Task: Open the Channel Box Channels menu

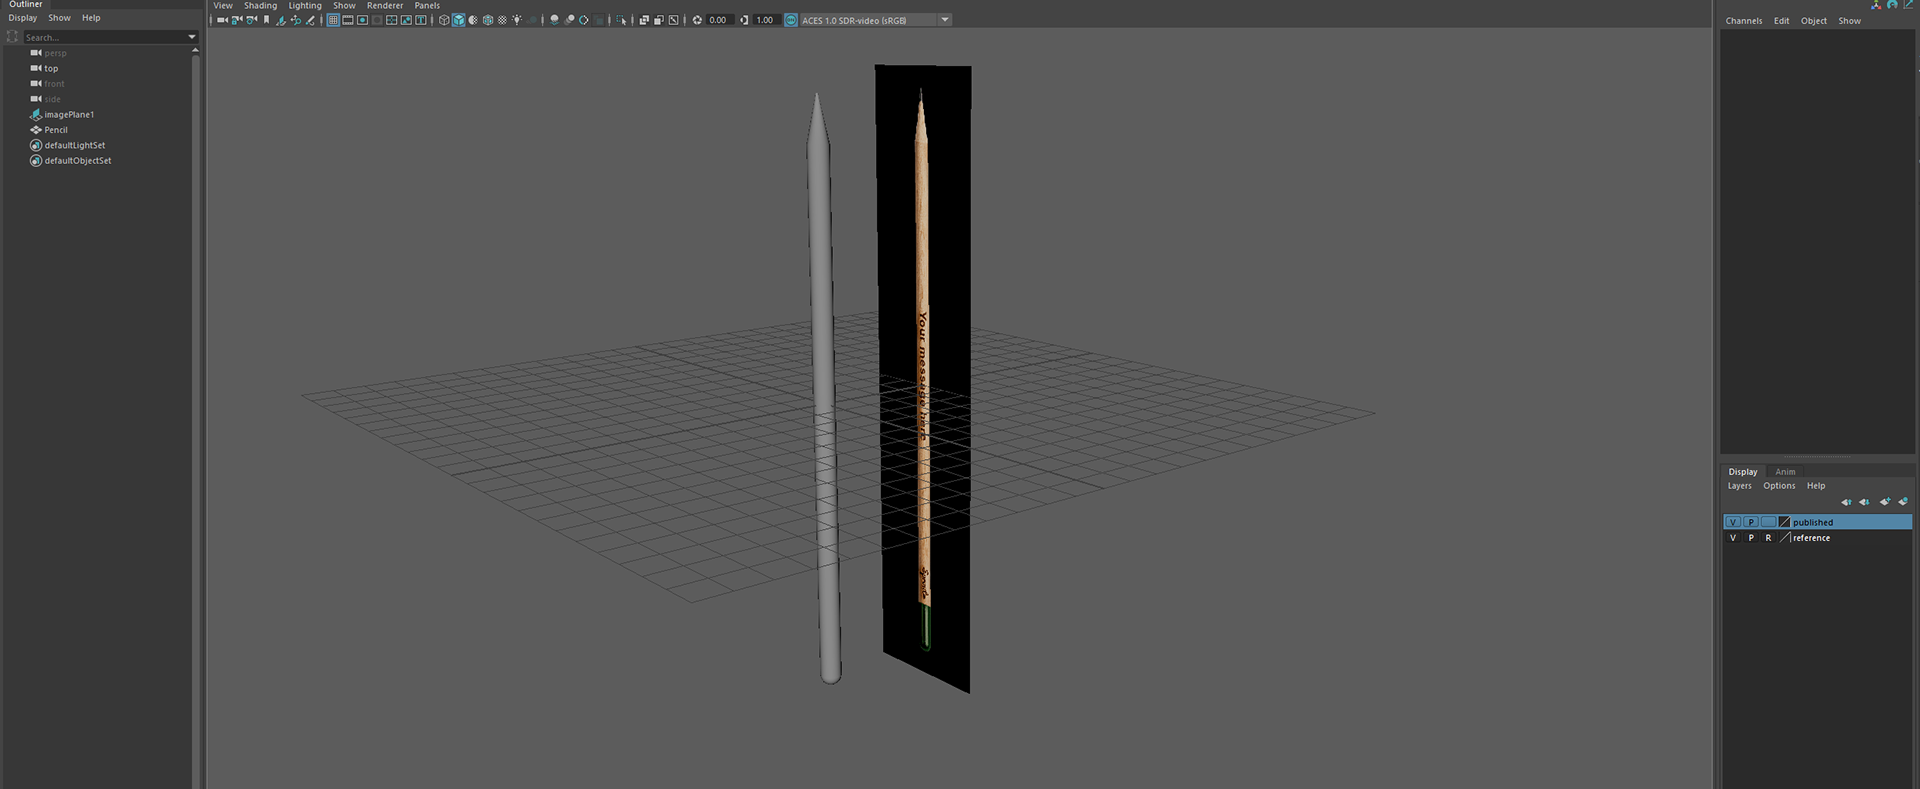Action: pyautogui.click(x=1744, y=21)
